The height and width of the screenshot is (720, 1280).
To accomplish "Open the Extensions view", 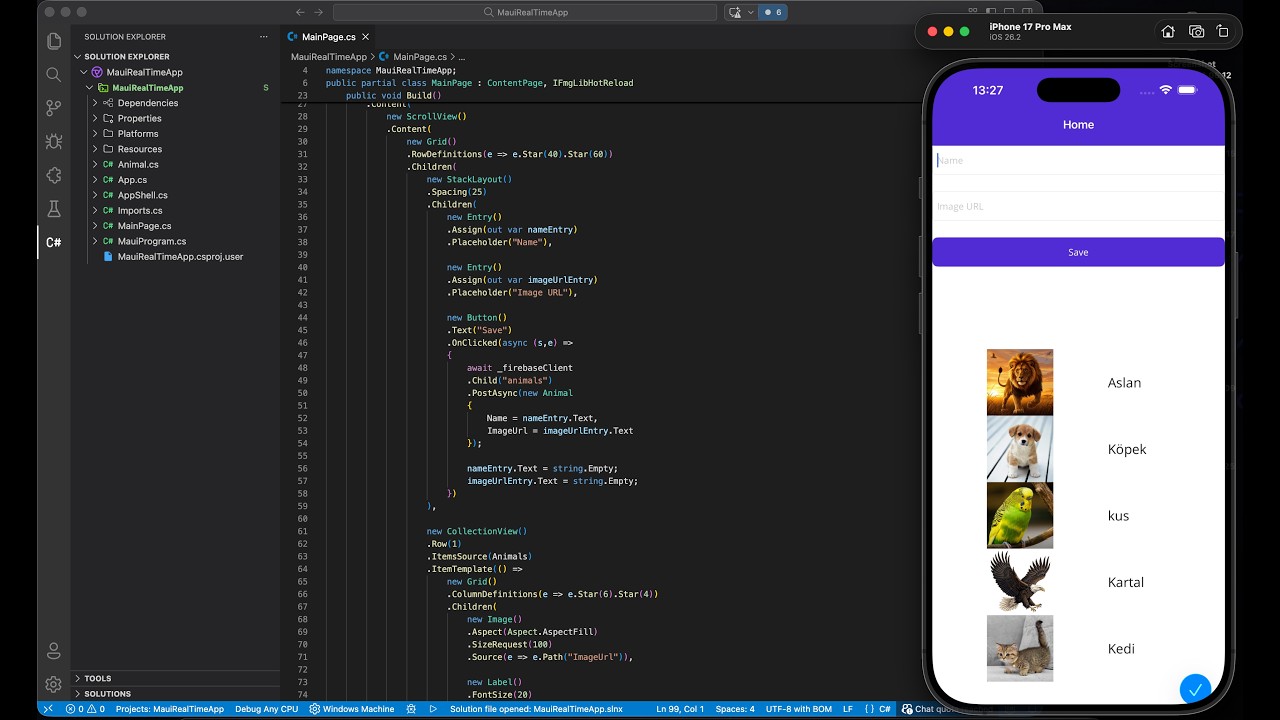I will click(54, 175).
